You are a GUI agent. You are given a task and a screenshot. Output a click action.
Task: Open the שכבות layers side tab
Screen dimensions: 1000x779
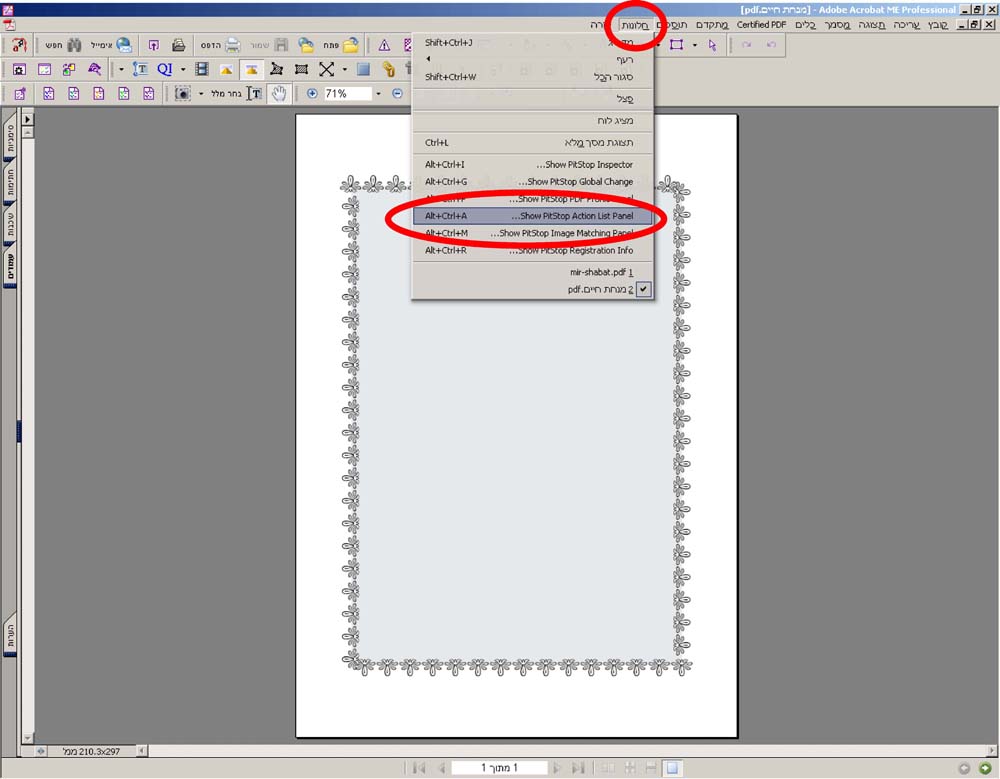(10, 225)
